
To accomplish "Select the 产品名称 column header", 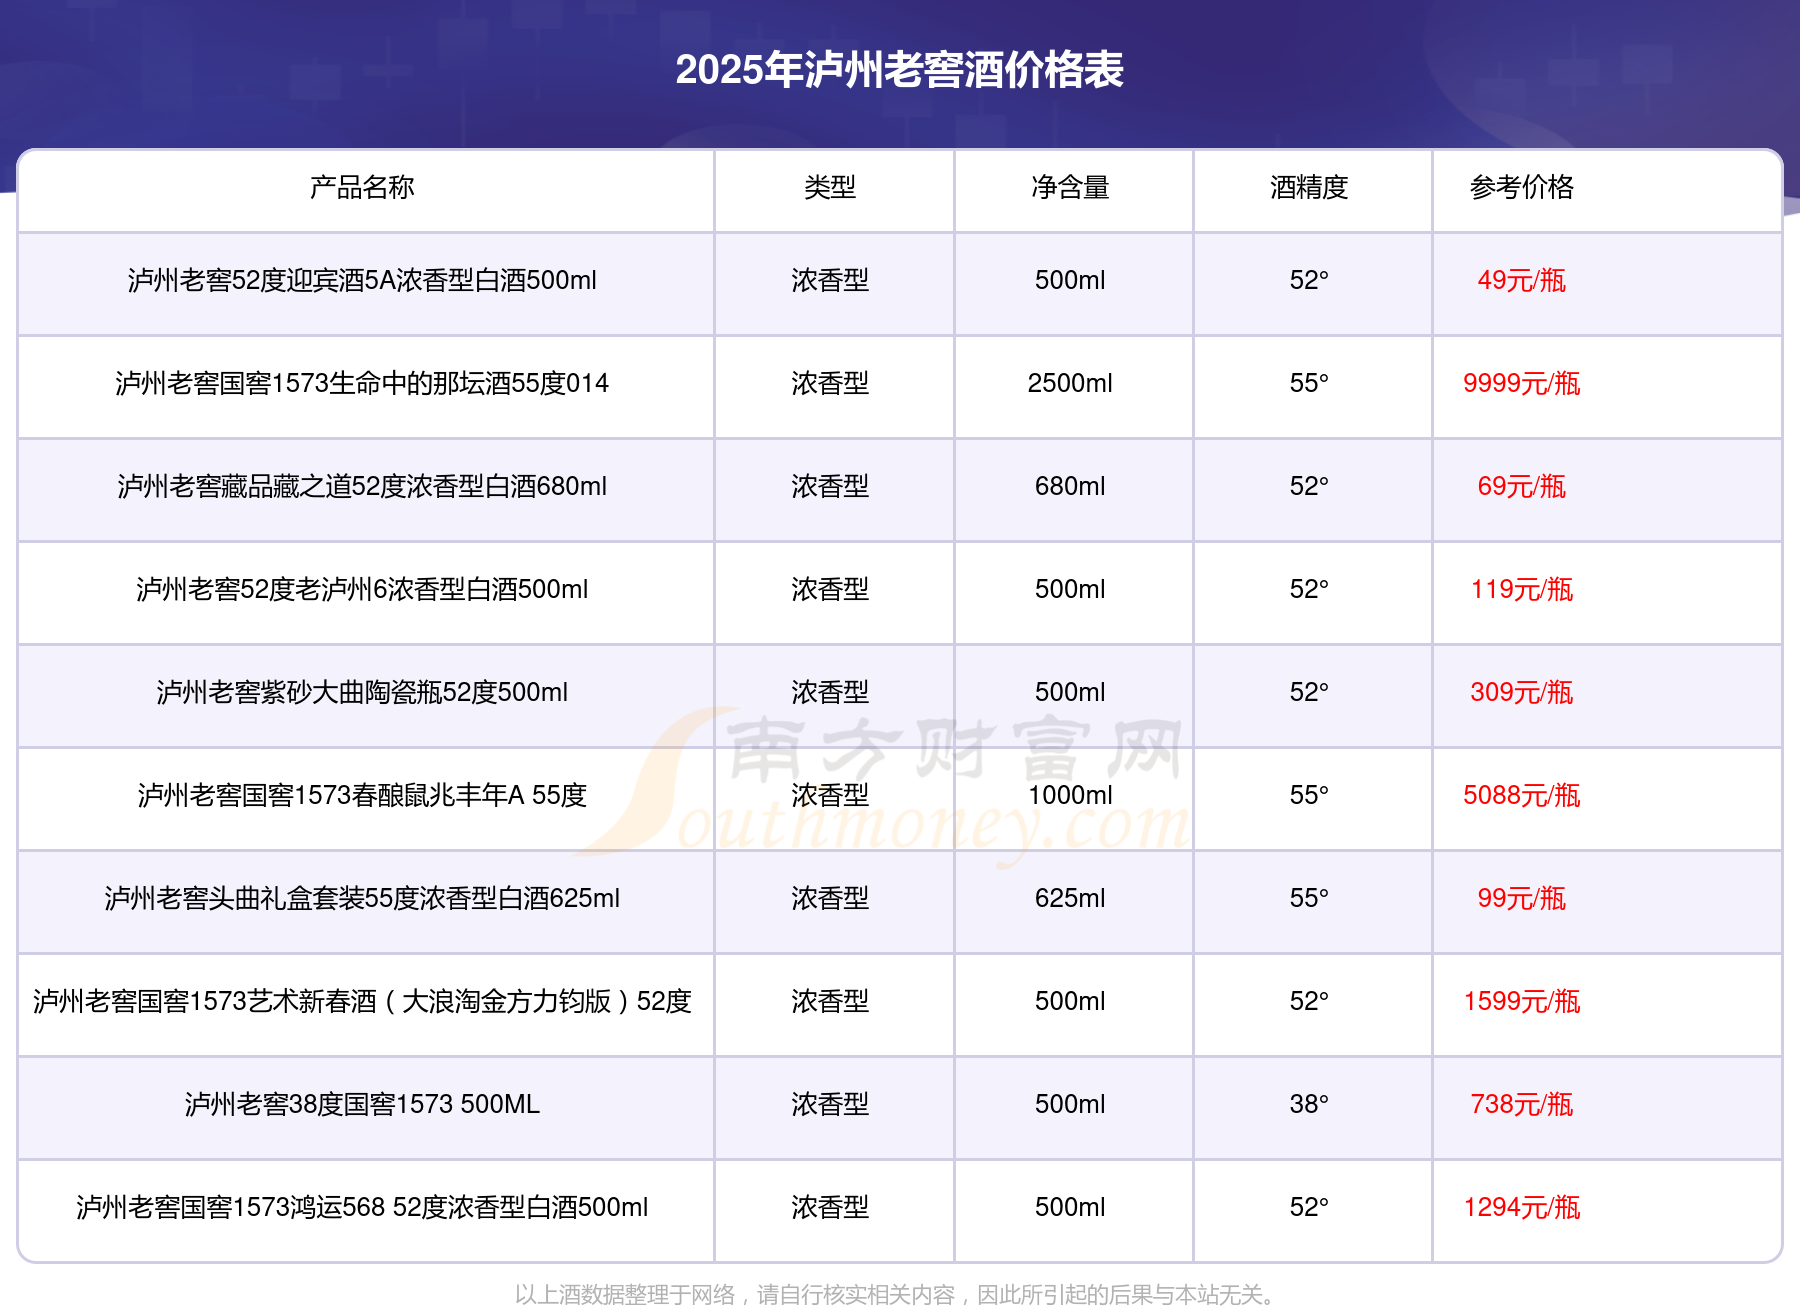I will [362, 187].
